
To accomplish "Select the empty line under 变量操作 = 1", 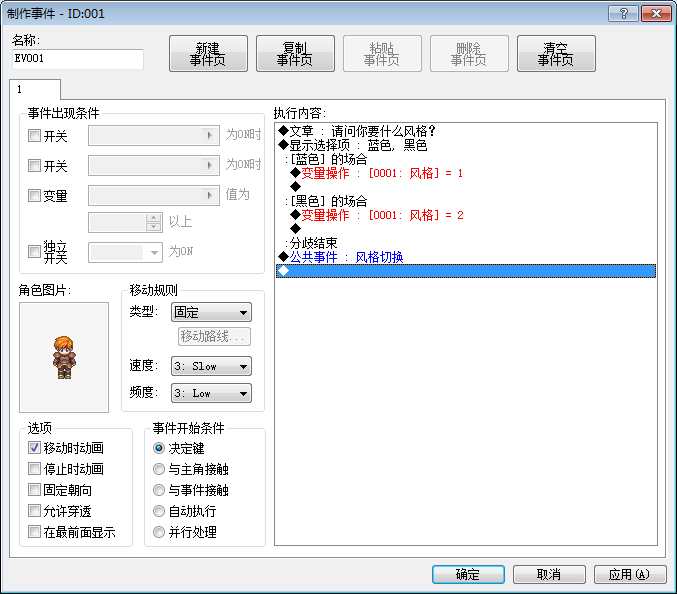I will [x=466, y=187].
